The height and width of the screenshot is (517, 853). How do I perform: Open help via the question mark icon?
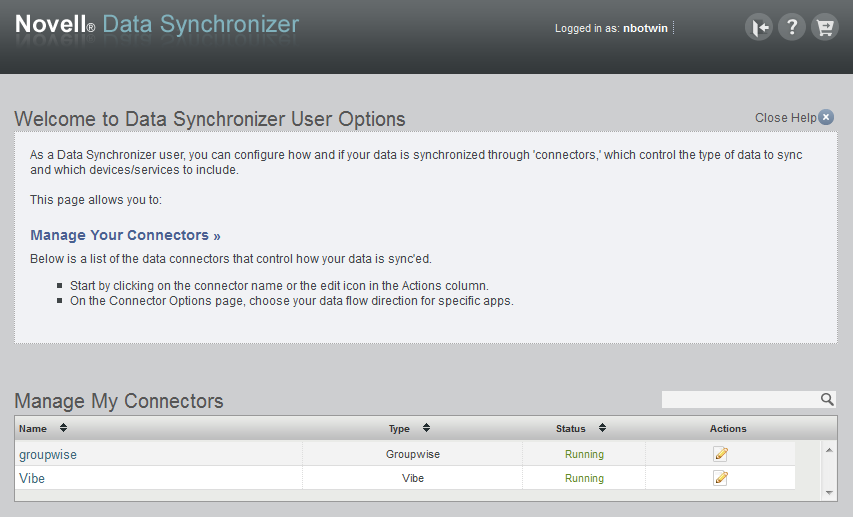(x=791, y=28)
